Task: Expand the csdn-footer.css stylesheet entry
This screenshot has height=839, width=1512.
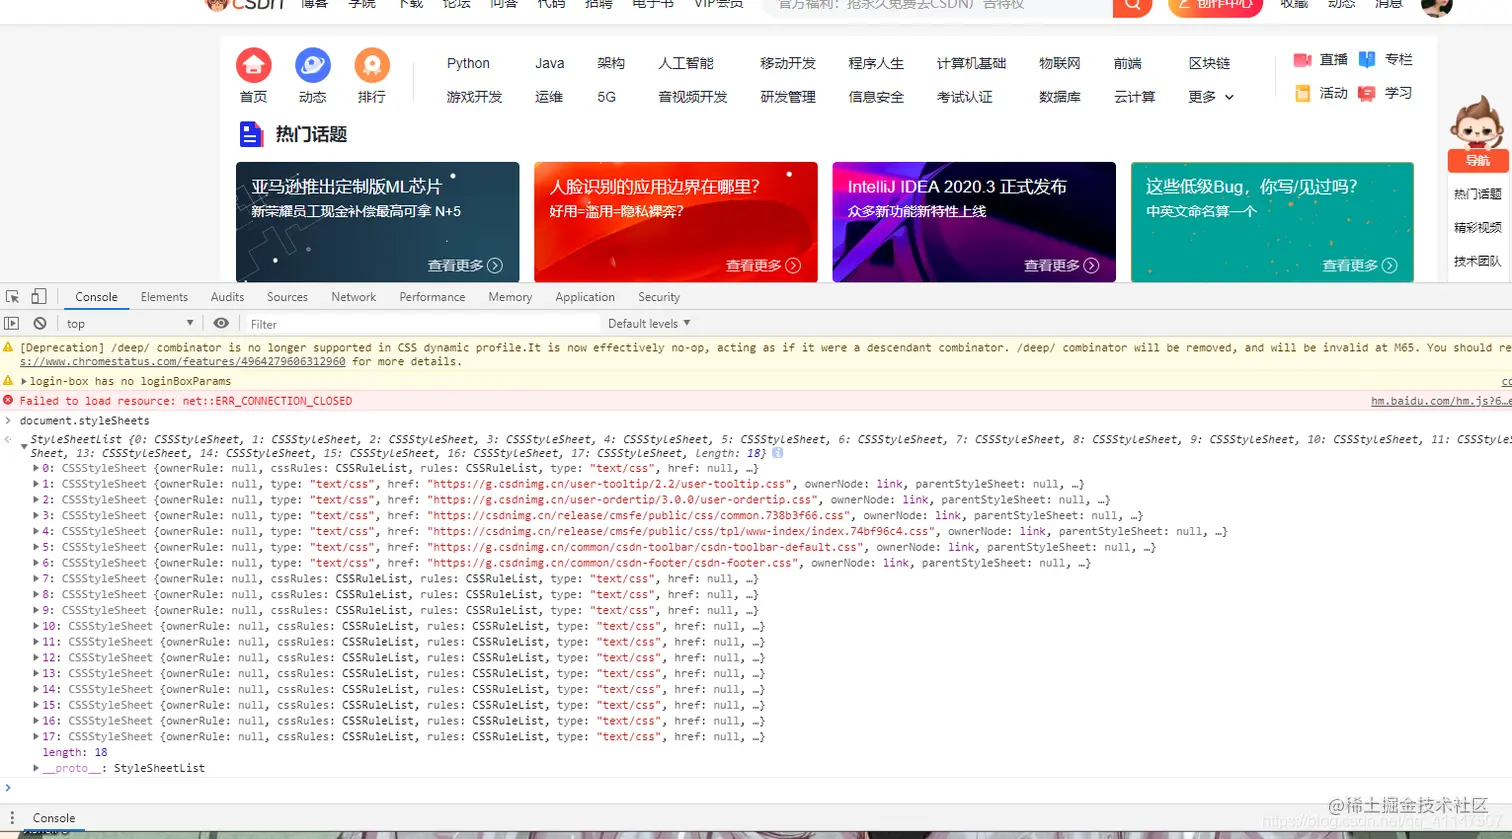Action: (x=37, y=563)
